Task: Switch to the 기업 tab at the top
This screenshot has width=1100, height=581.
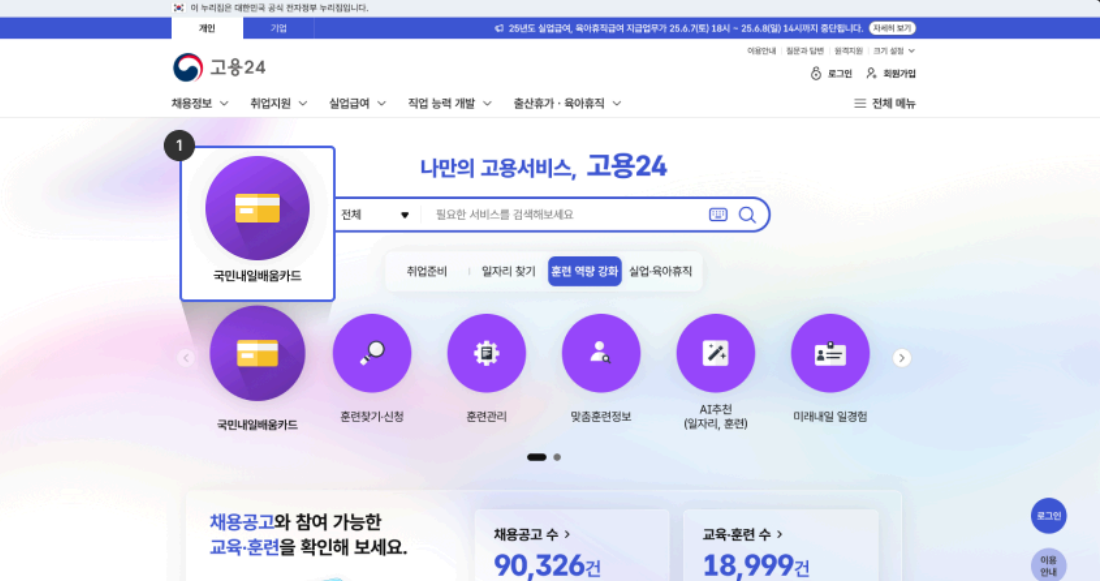Action: pos(278,28)
